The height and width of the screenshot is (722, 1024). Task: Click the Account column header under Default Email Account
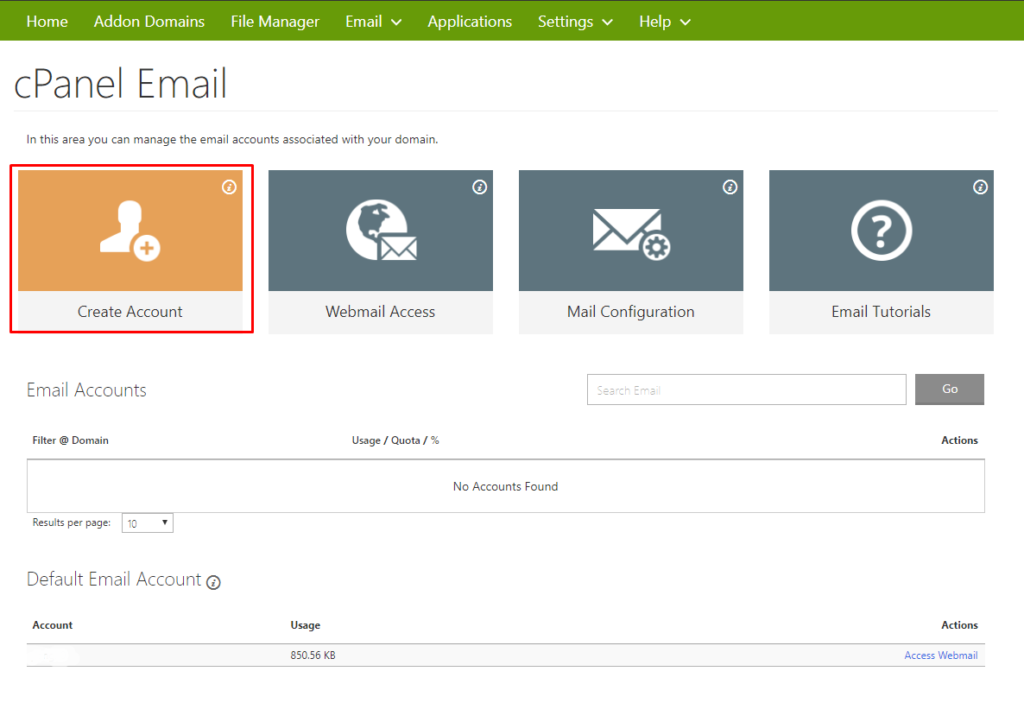click(x=52, y=625)
